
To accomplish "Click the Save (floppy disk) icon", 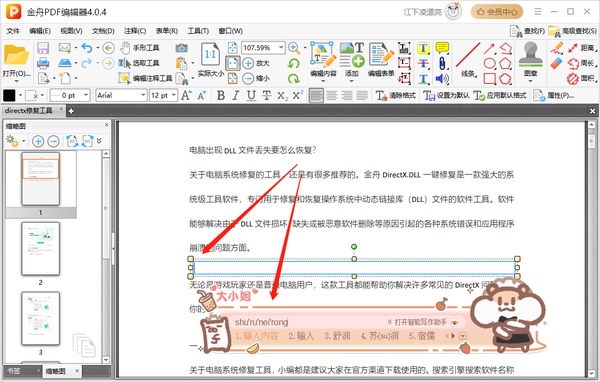I will click(x=43, y=48).
